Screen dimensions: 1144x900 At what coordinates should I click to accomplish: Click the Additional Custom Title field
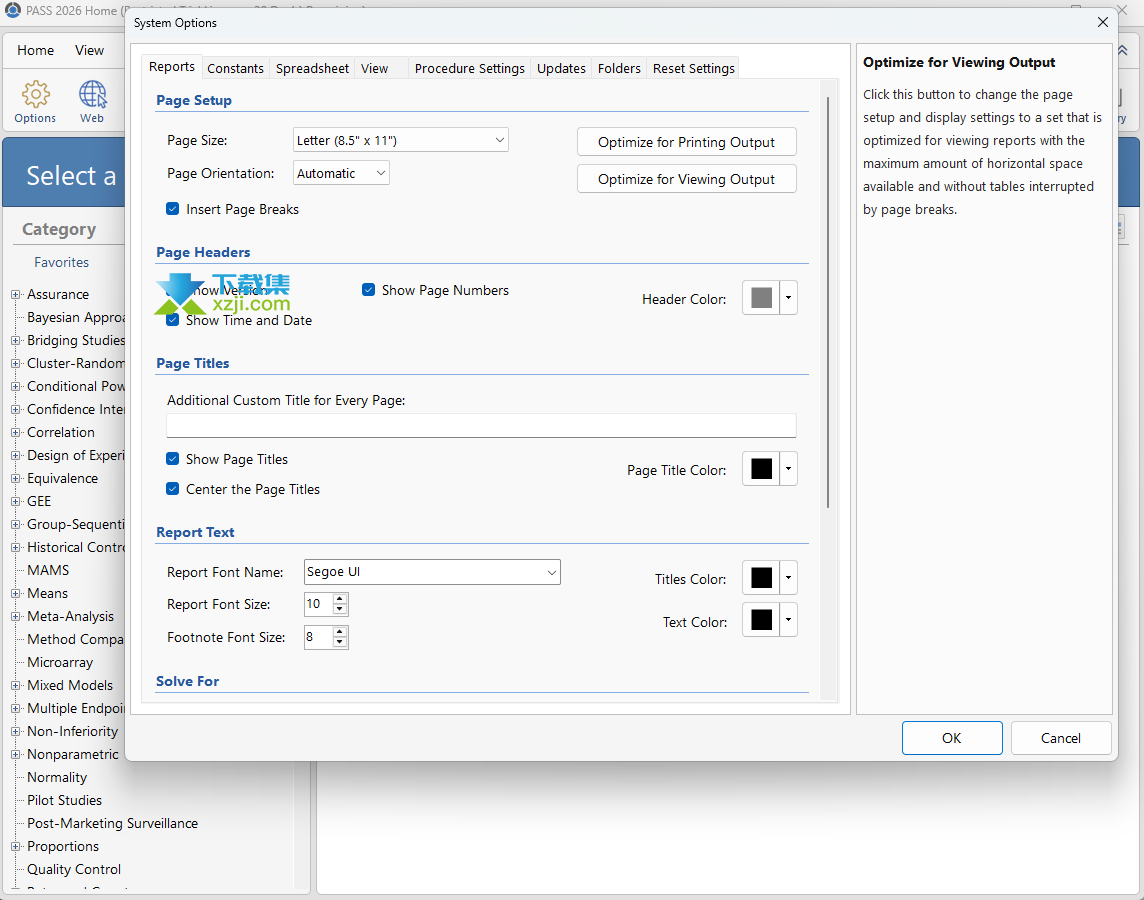point(481,426)
